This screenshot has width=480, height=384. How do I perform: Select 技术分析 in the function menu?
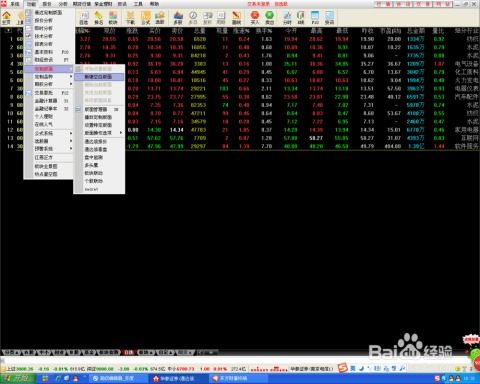click(49, 36)
